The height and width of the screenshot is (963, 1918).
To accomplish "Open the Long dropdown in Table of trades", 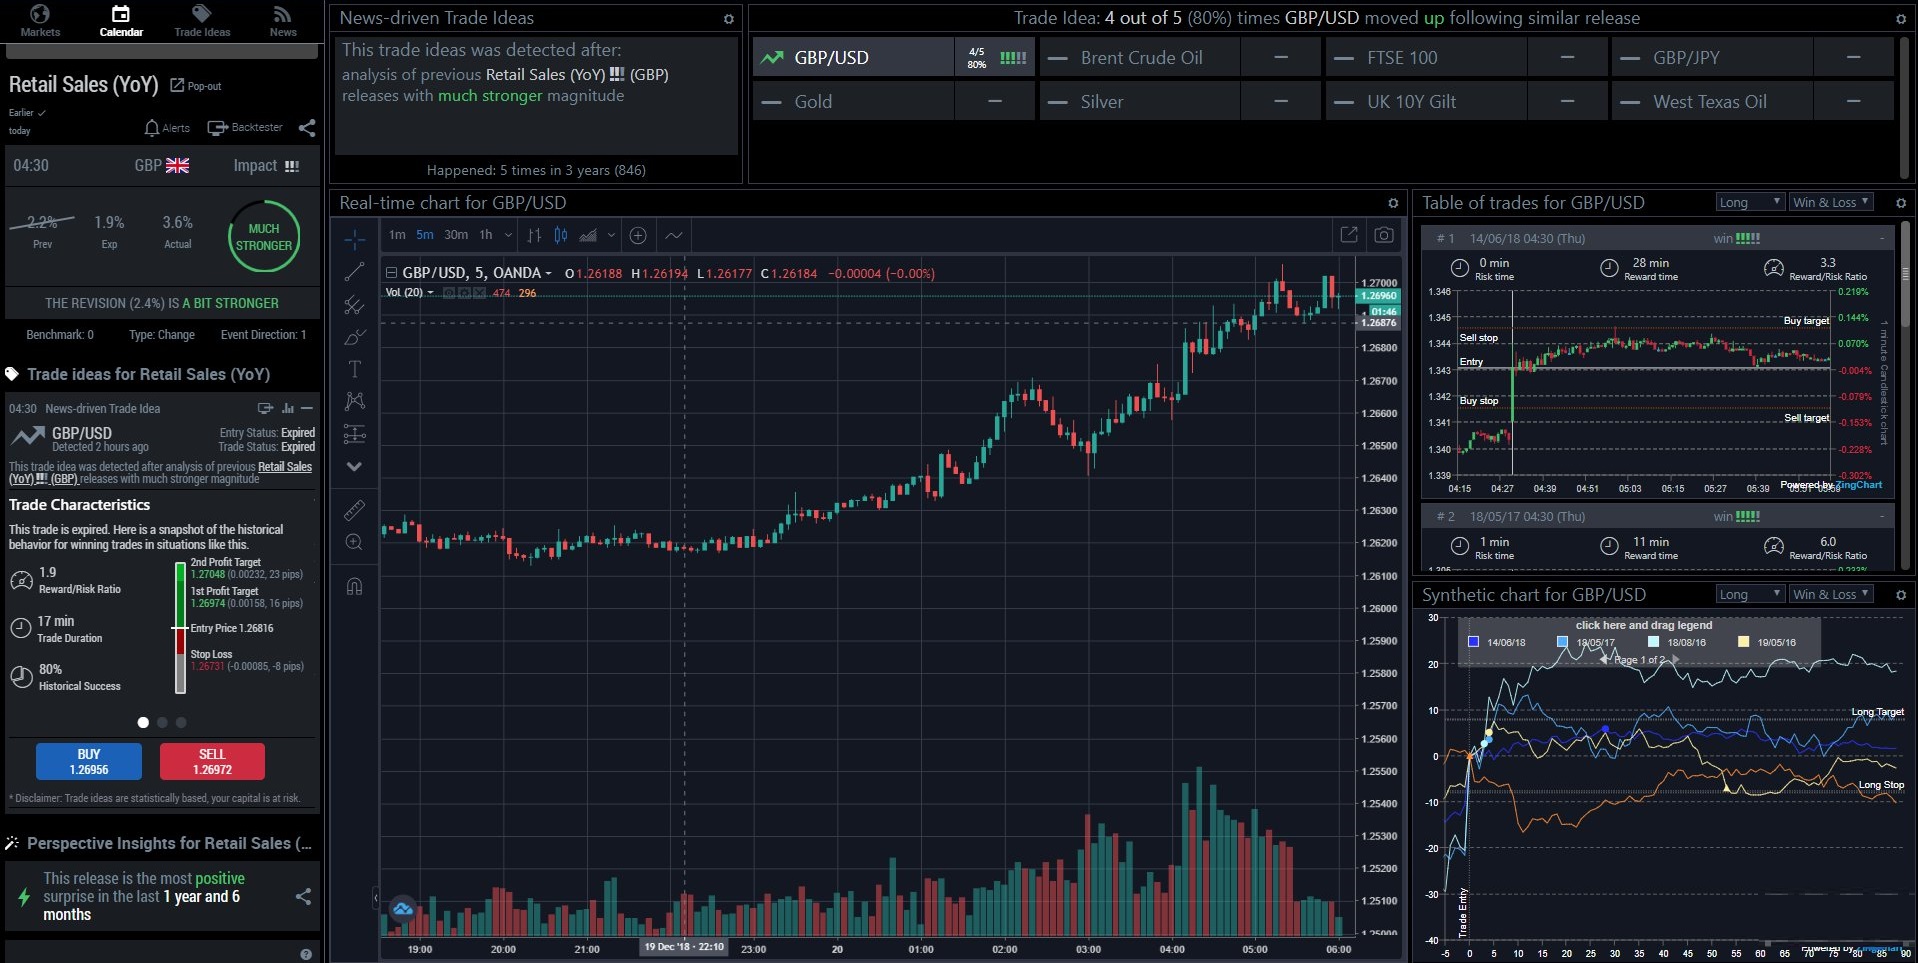I will coord(1749,202).
